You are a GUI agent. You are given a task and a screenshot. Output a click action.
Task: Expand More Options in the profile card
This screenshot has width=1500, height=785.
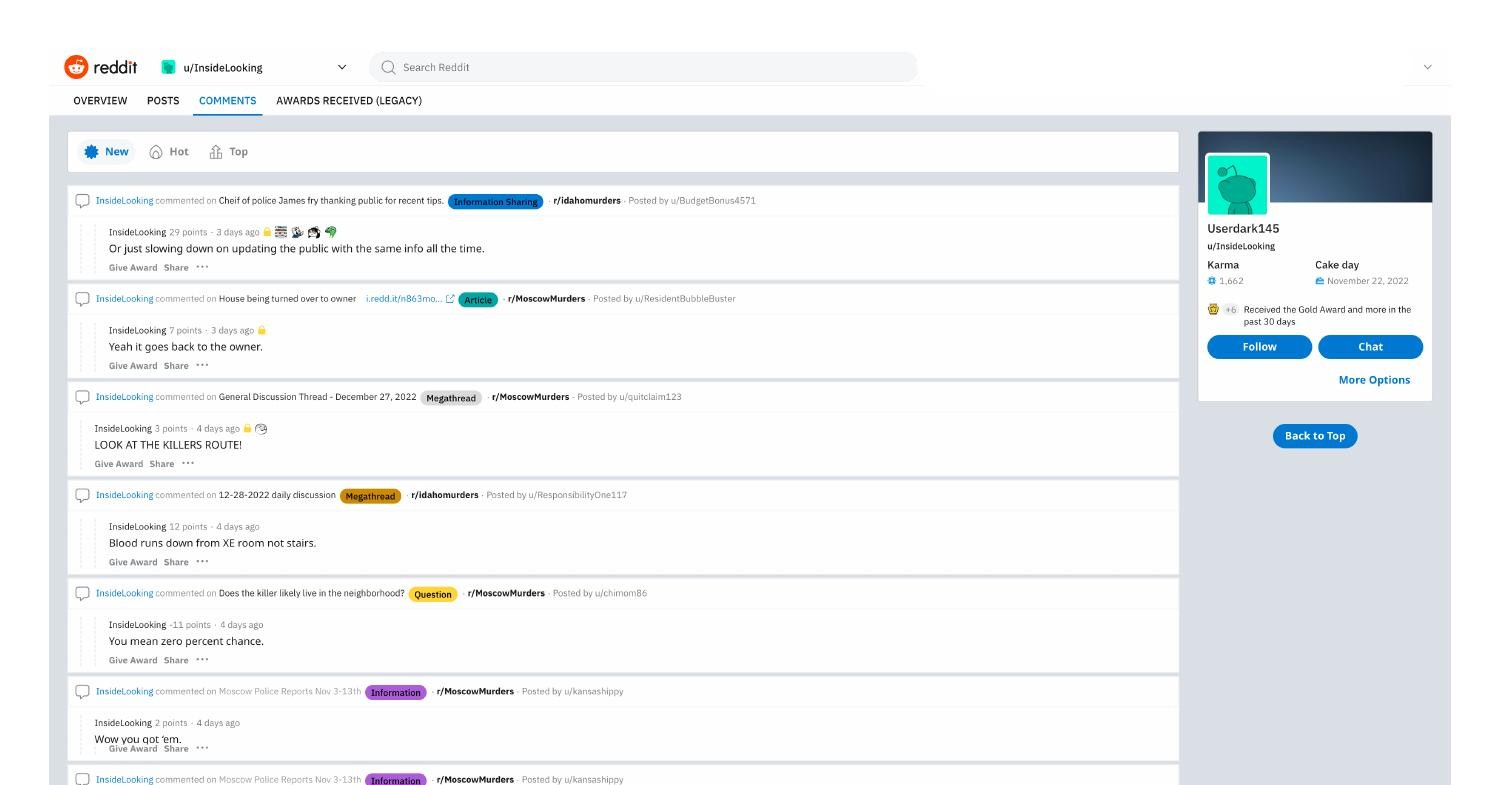click(1374, 380)
